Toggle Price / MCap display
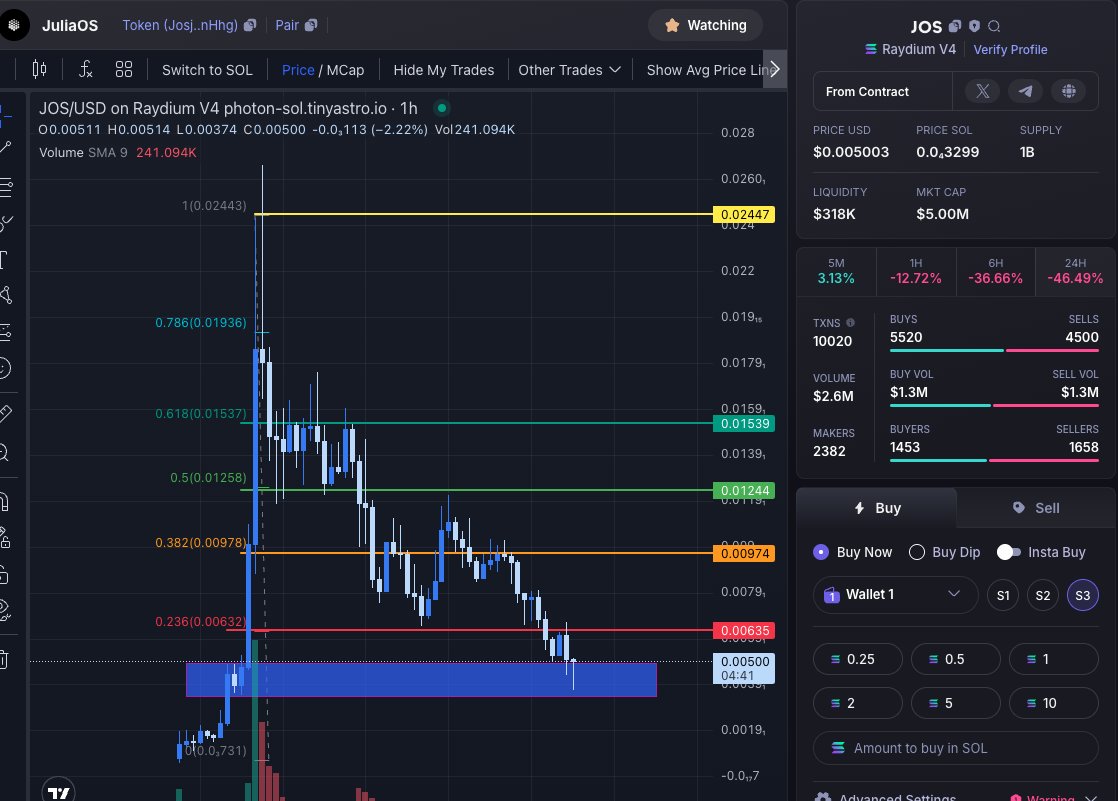The width and height of the screenshot is (1118, 801). 323,70
